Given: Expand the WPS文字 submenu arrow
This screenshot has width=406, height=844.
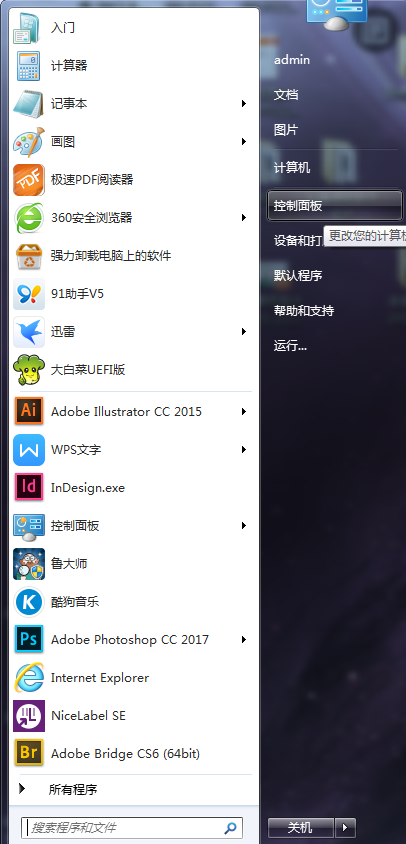Looking at the screenshot, I should [244, 449].
